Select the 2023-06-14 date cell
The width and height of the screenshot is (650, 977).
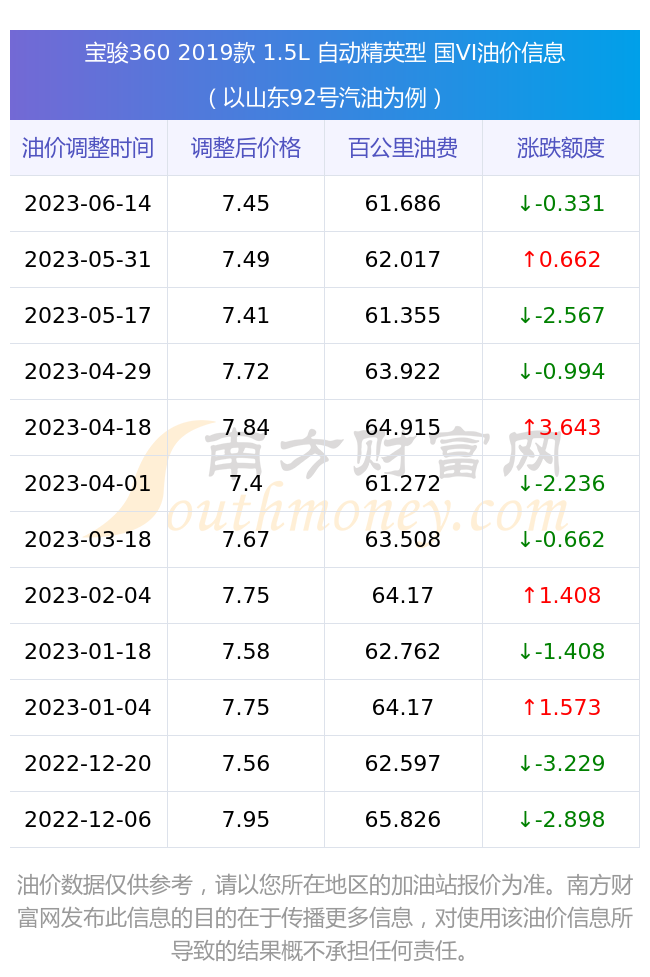[88, 204]
